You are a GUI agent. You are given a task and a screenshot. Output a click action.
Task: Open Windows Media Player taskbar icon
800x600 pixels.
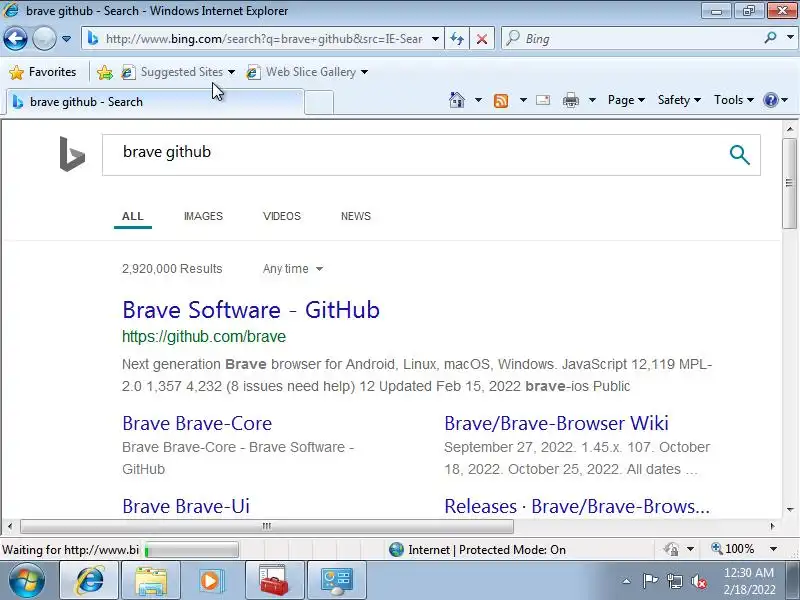click(212, 581)
